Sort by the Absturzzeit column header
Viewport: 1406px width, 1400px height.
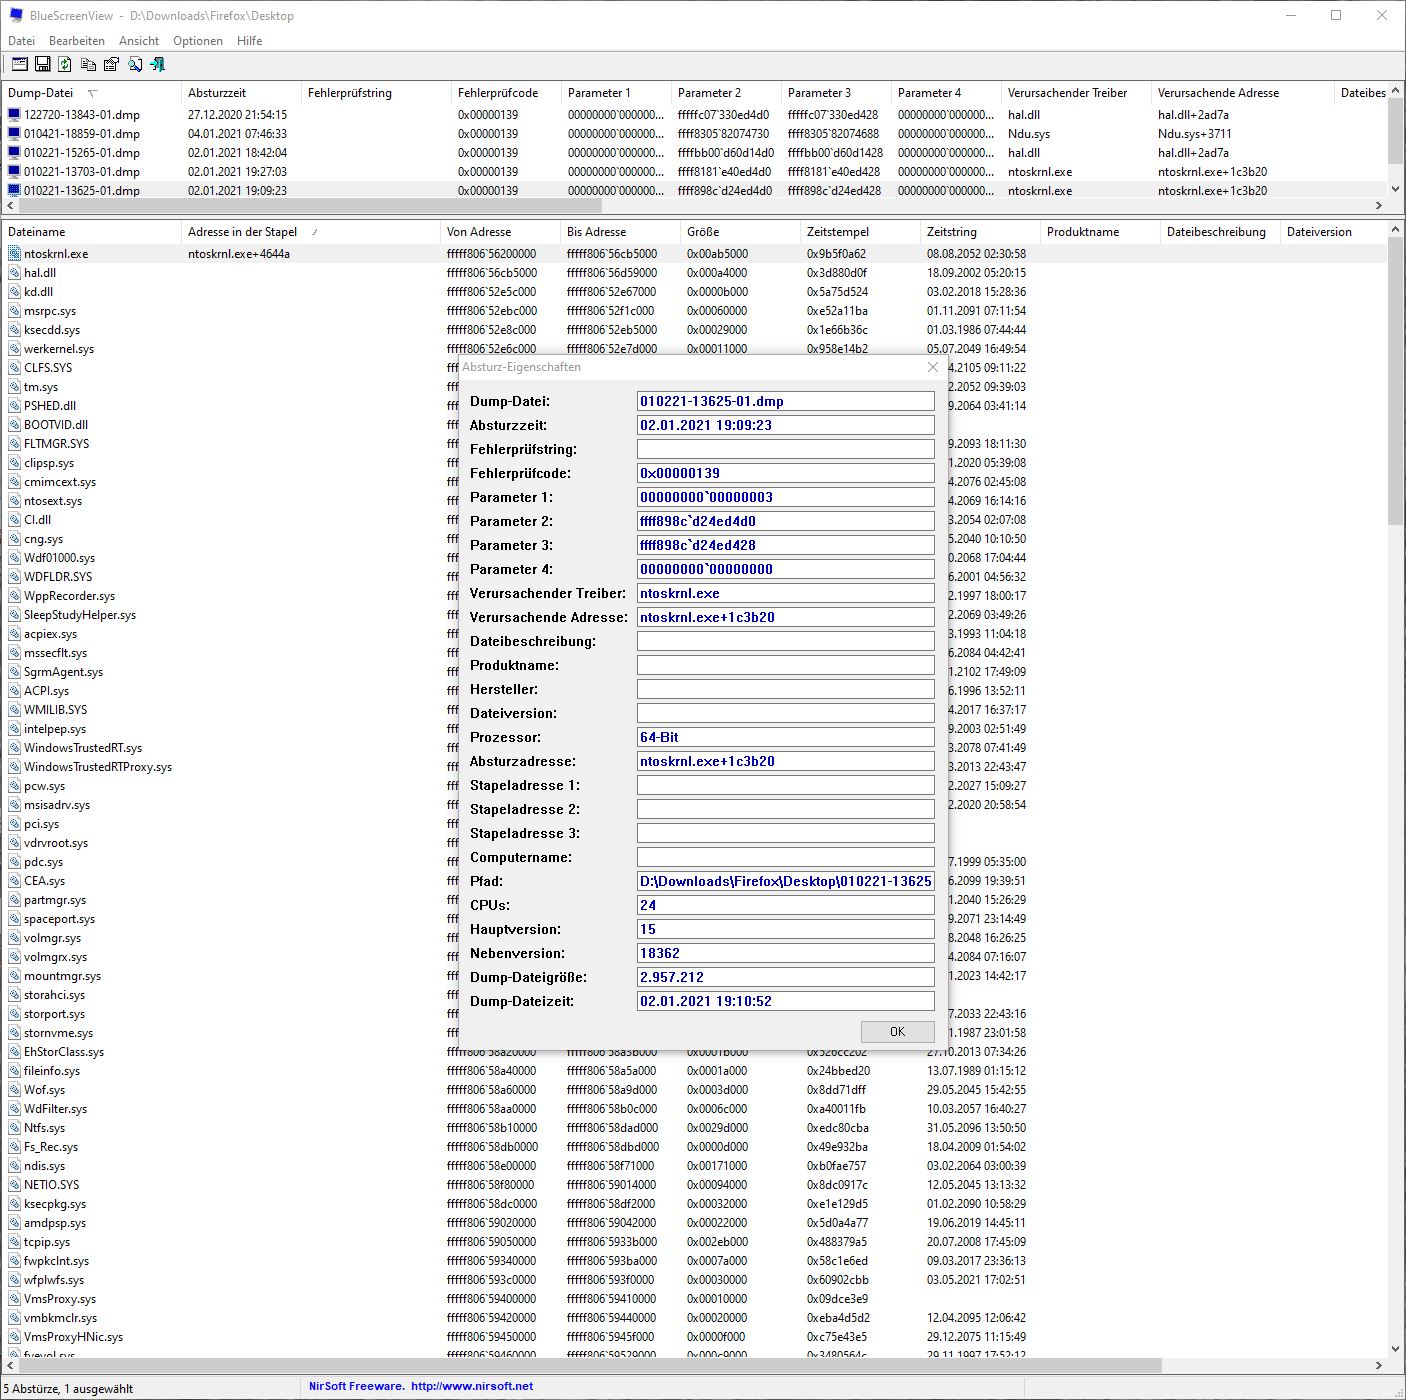(x=241, y=92)
